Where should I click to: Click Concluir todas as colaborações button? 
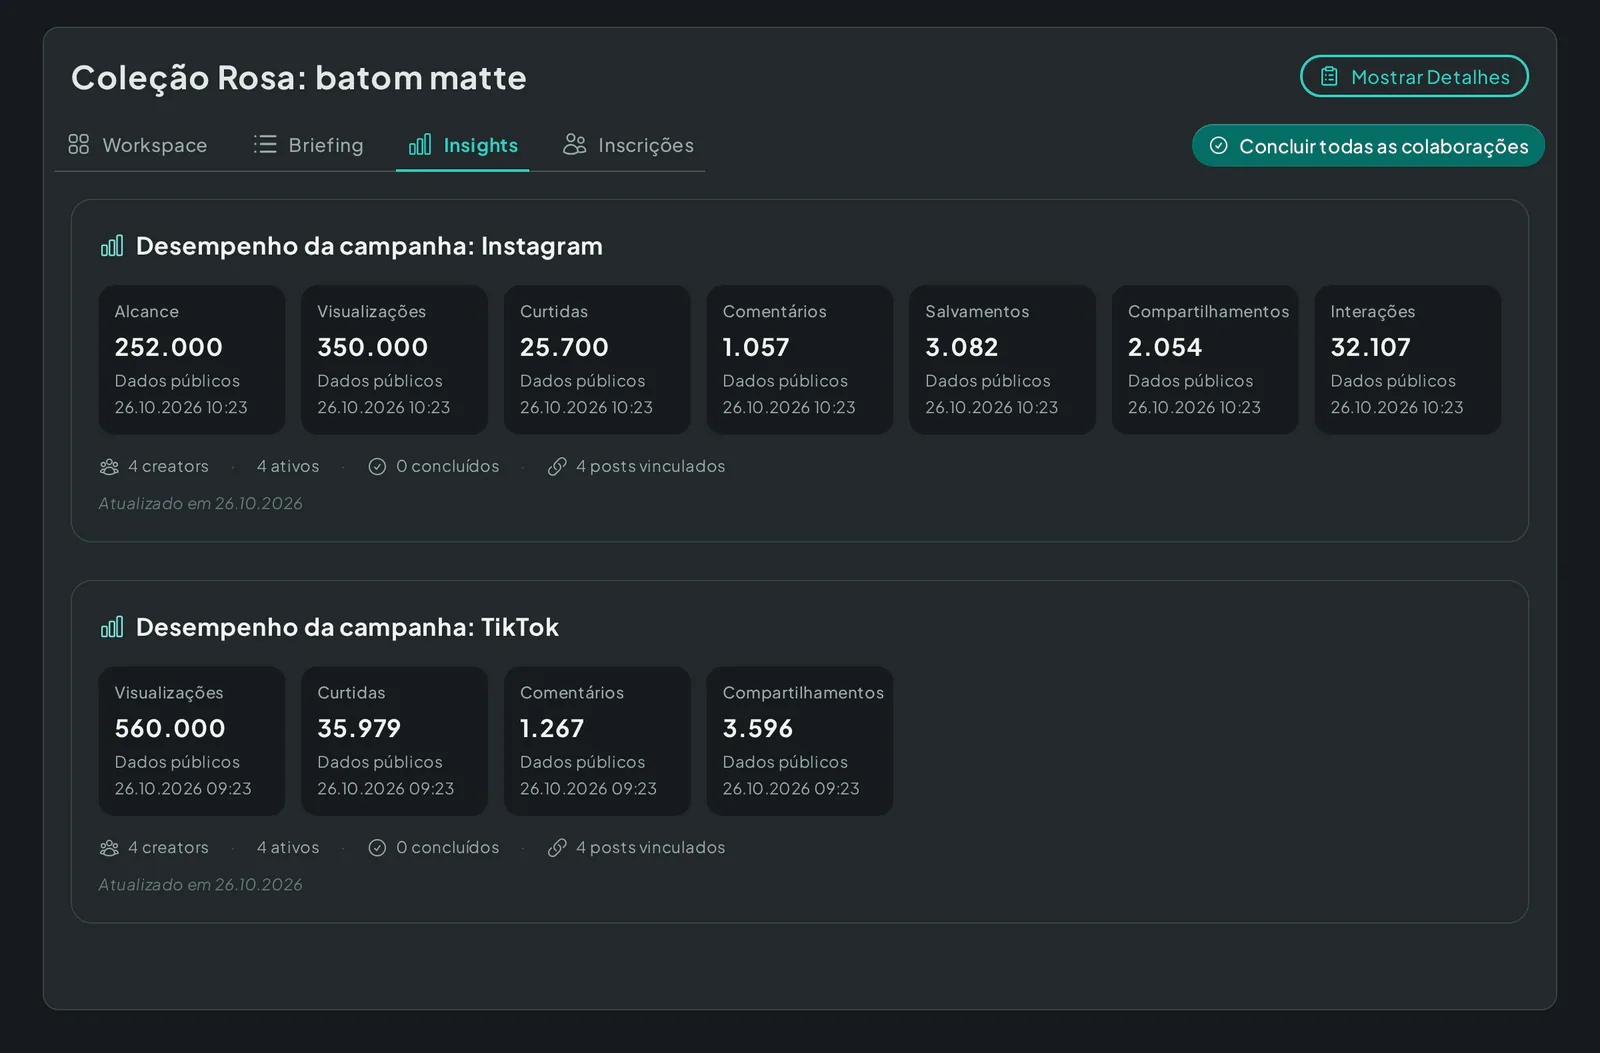(1368, 146)
